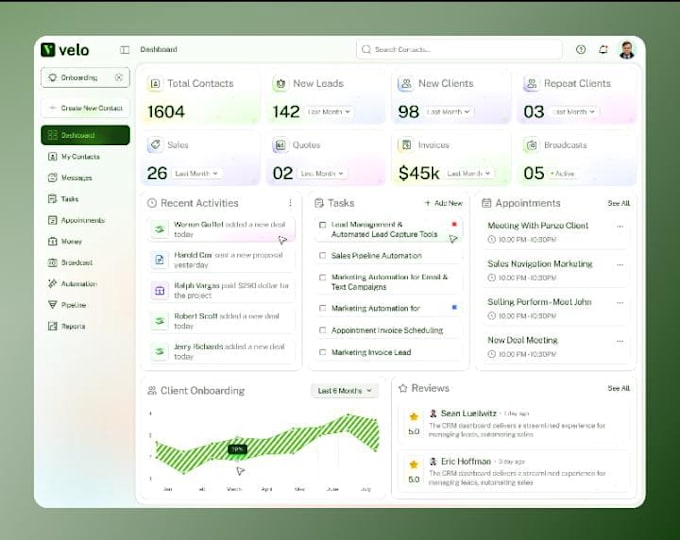
Task: Open Client Onboarding Last 6 Months dropdown
Action: 344,391
